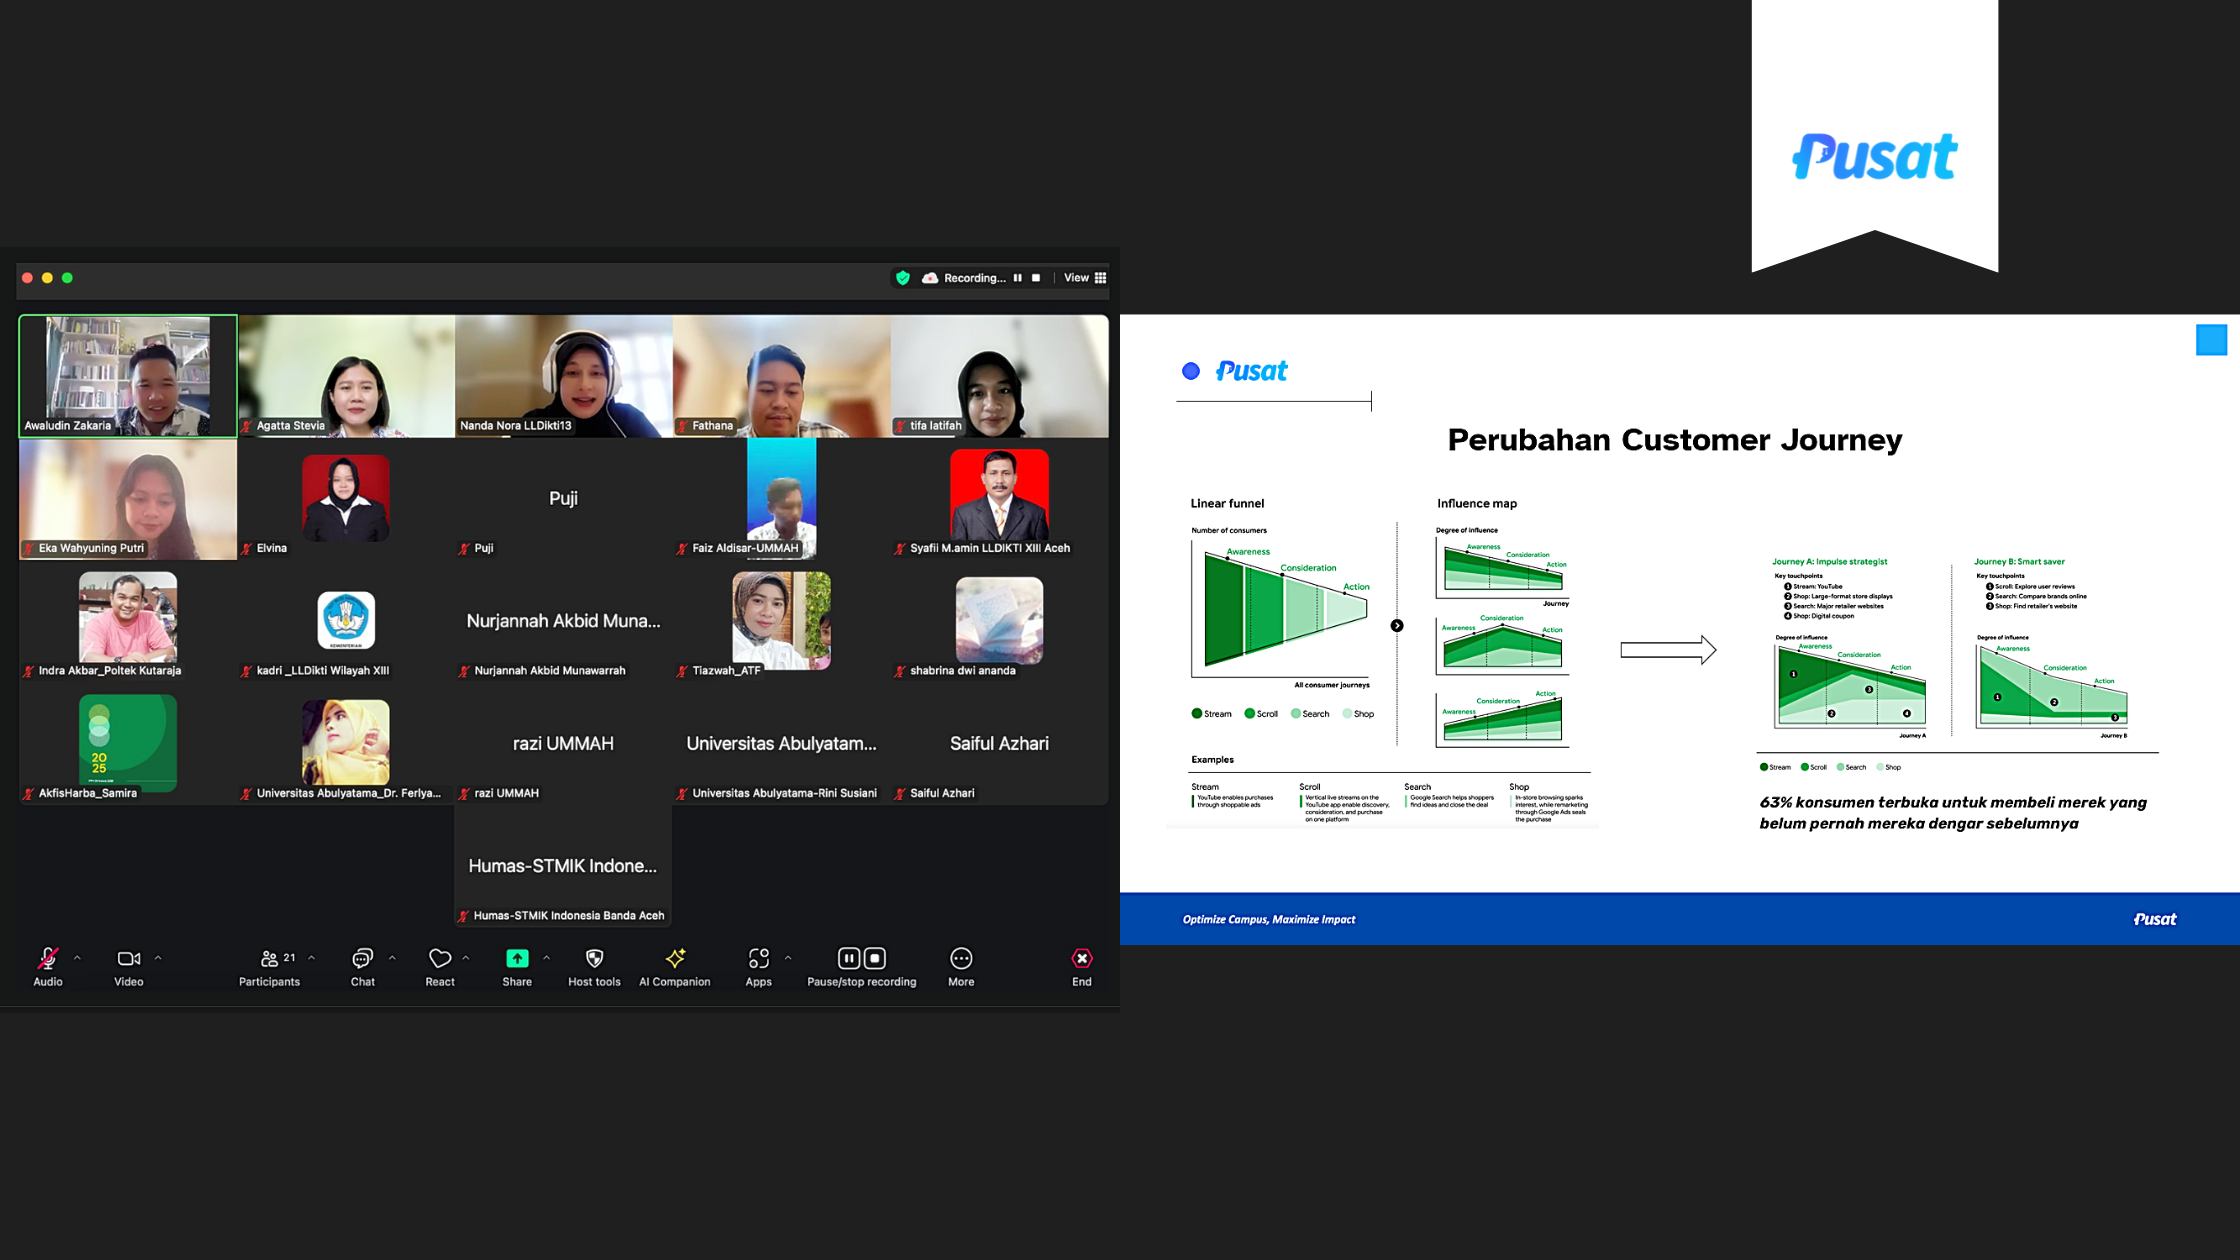Open the Chat panel
2240x1260 pixels.
pos(362,966)
